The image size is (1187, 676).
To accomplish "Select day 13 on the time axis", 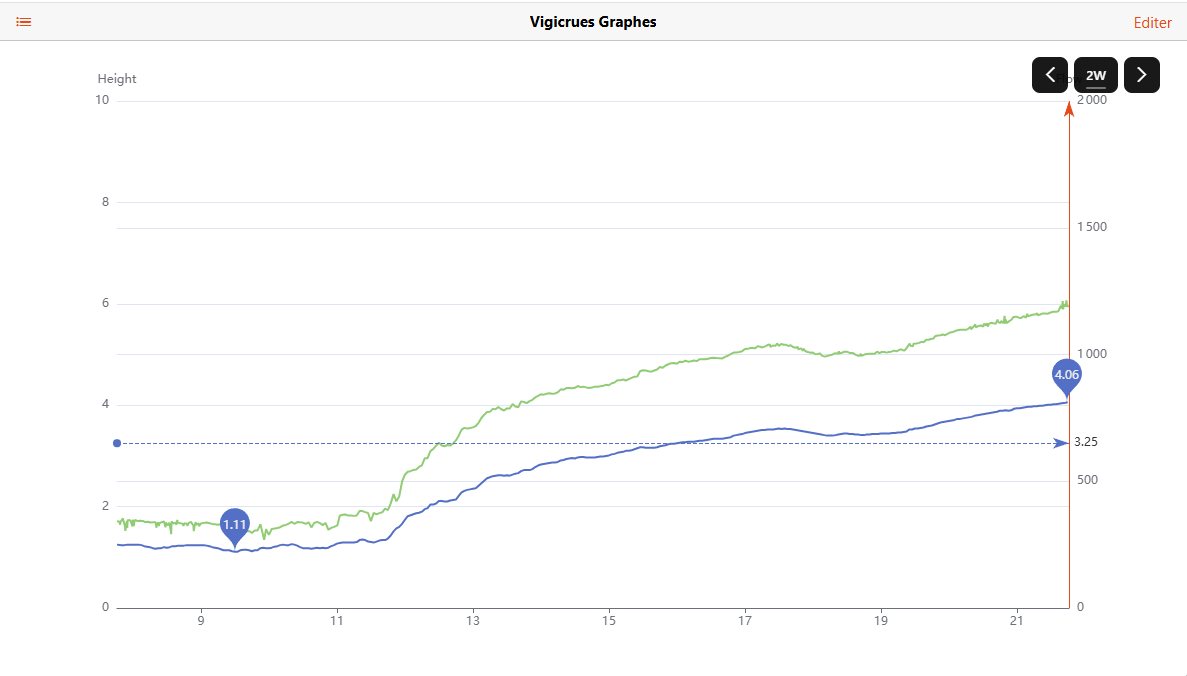I will pyautogui.click(x=473, y=621).
